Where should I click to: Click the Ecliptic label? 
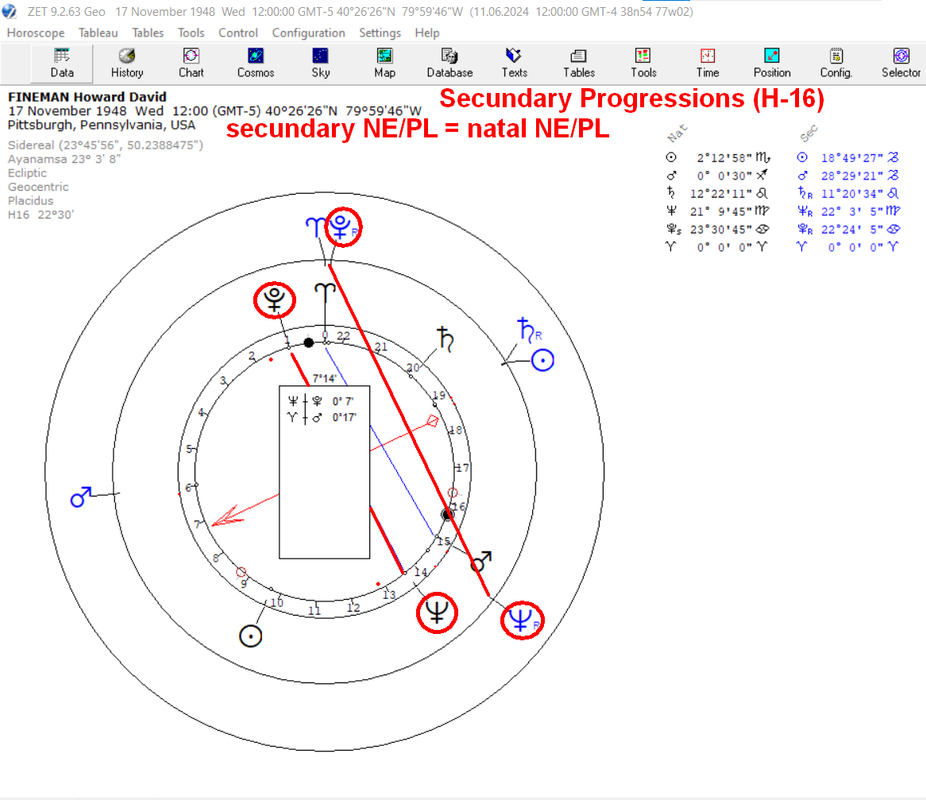click(27, 173)
